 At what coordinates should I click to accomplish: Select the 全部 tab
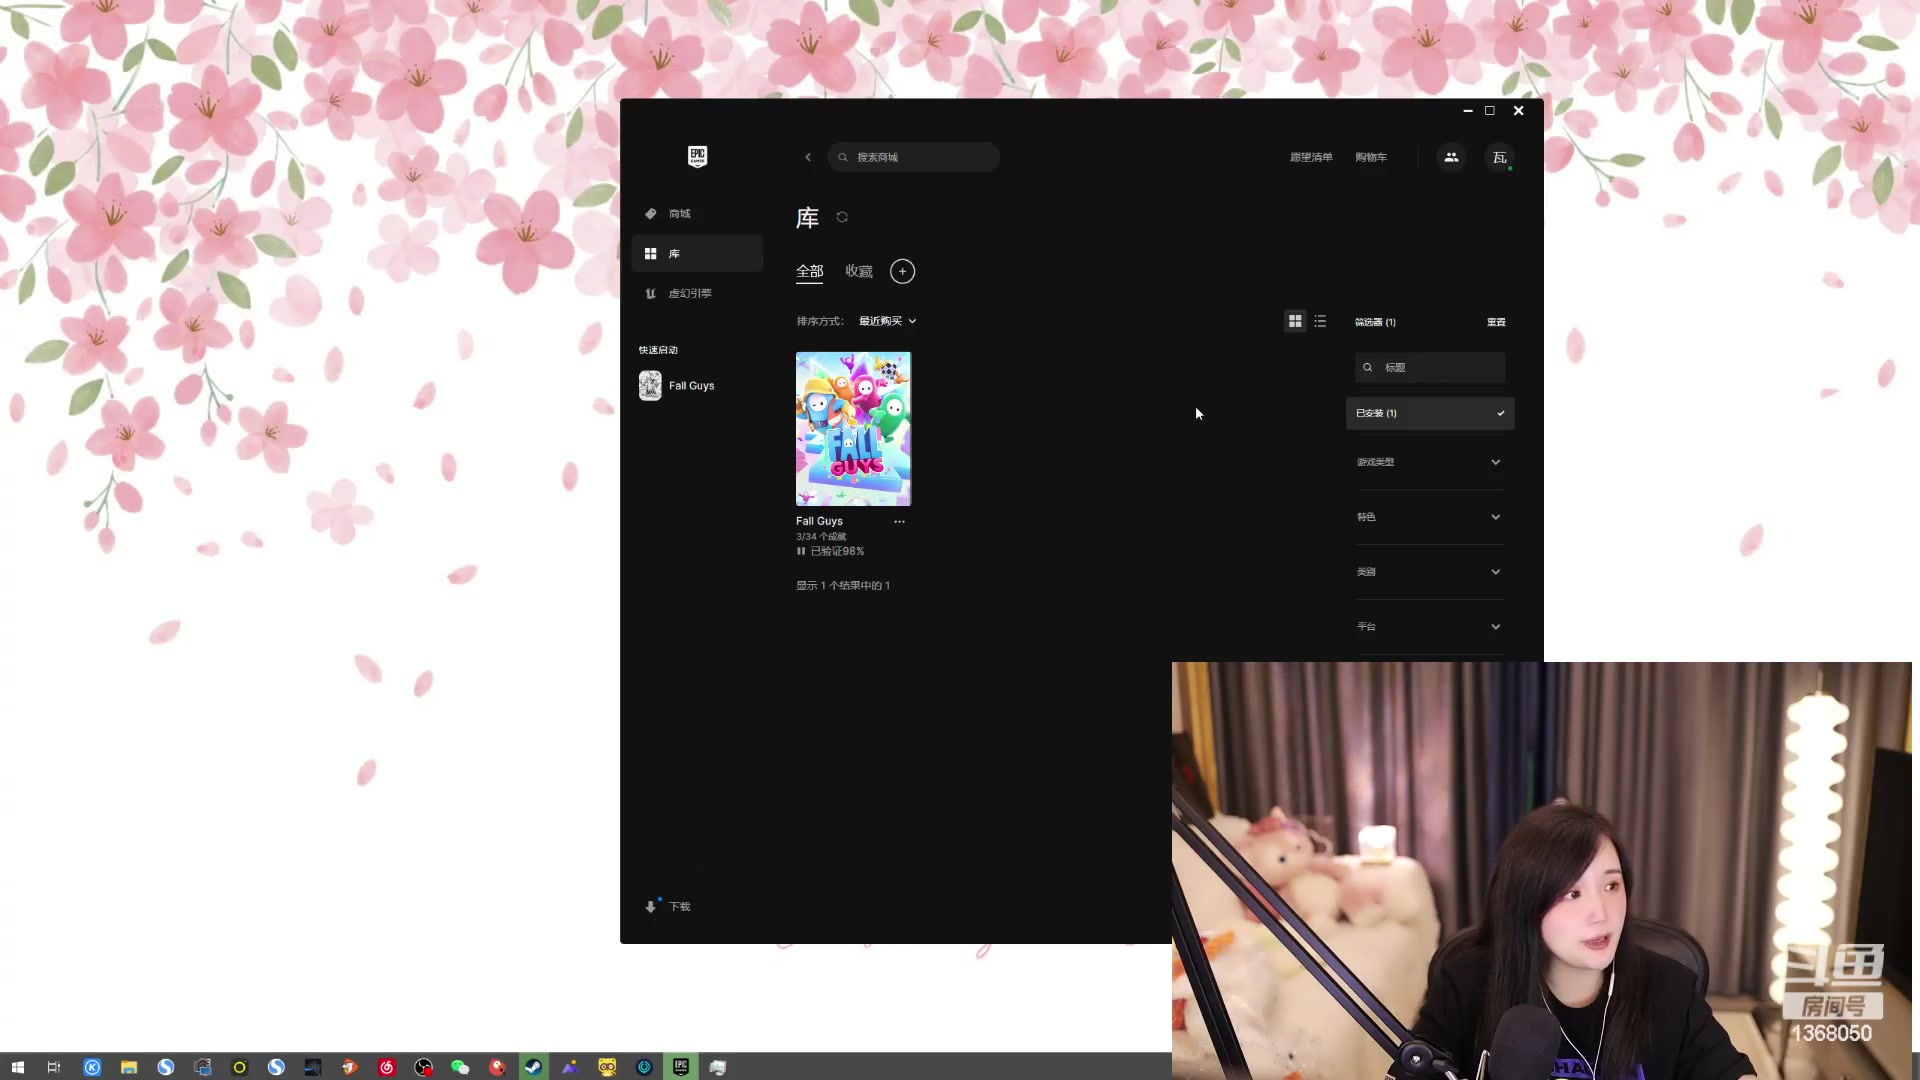point(810,271)
